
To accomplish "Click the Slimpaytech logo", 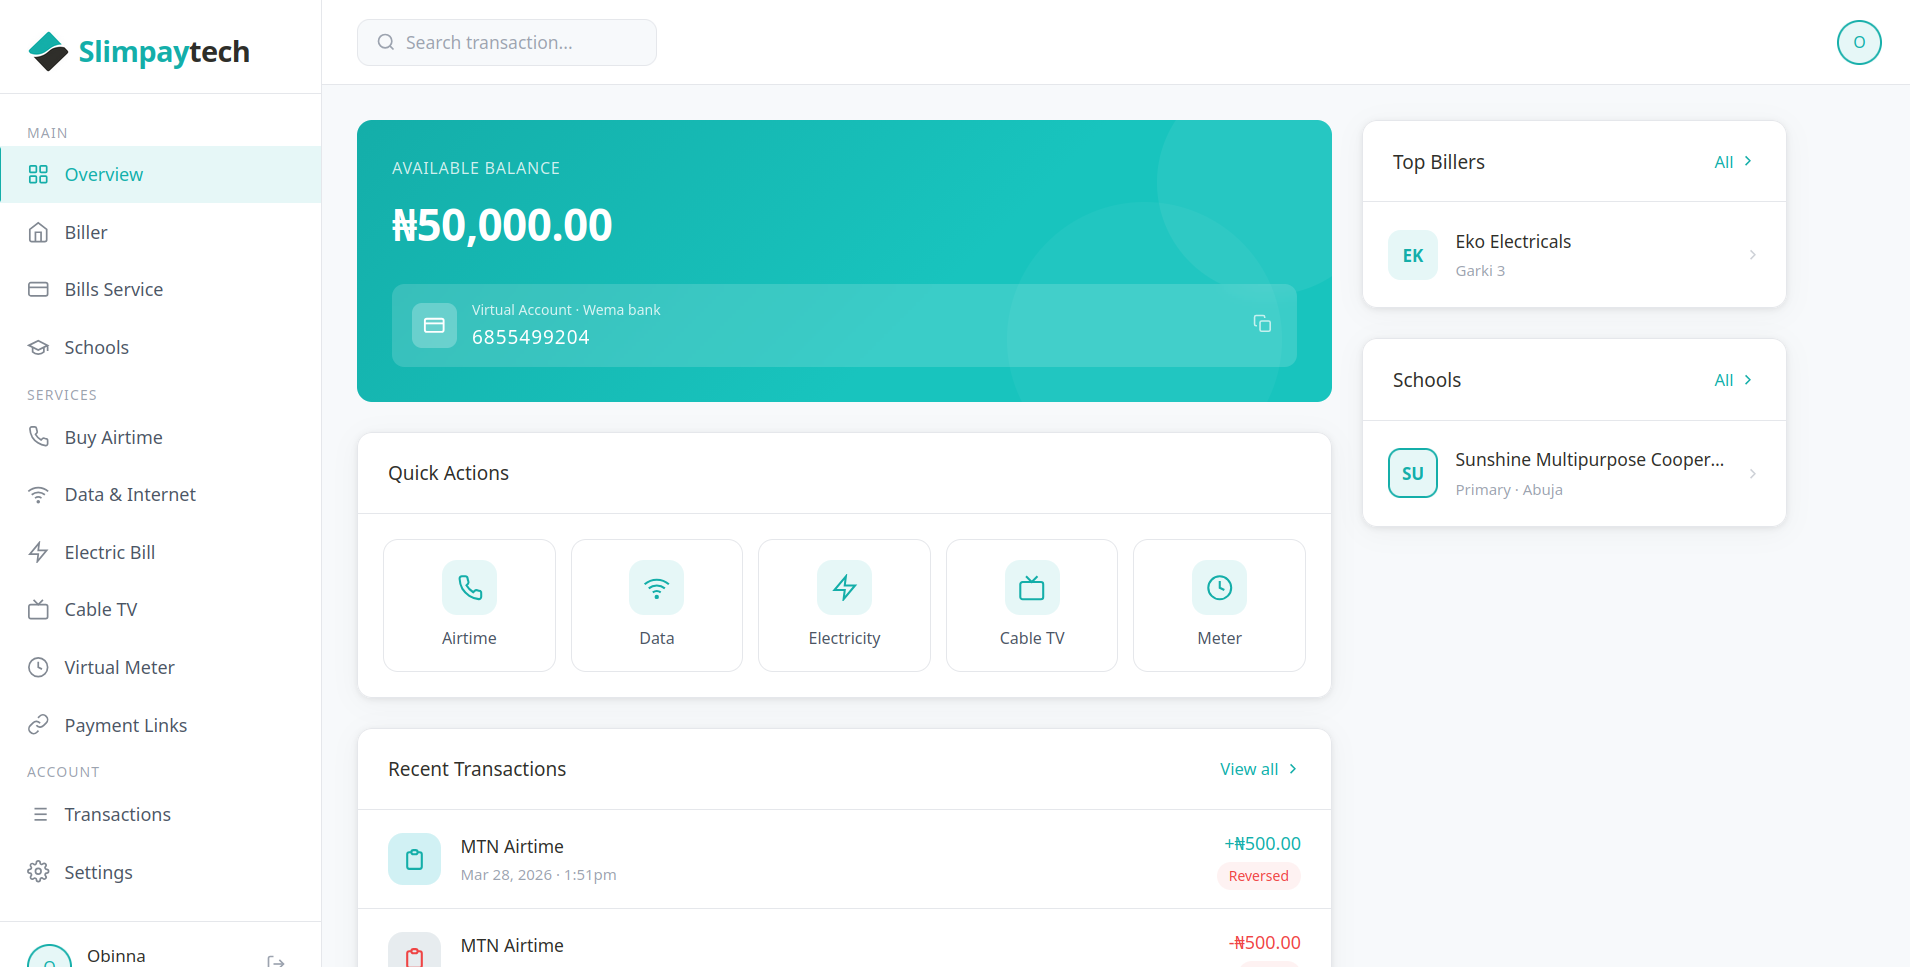I will [140, 51].
